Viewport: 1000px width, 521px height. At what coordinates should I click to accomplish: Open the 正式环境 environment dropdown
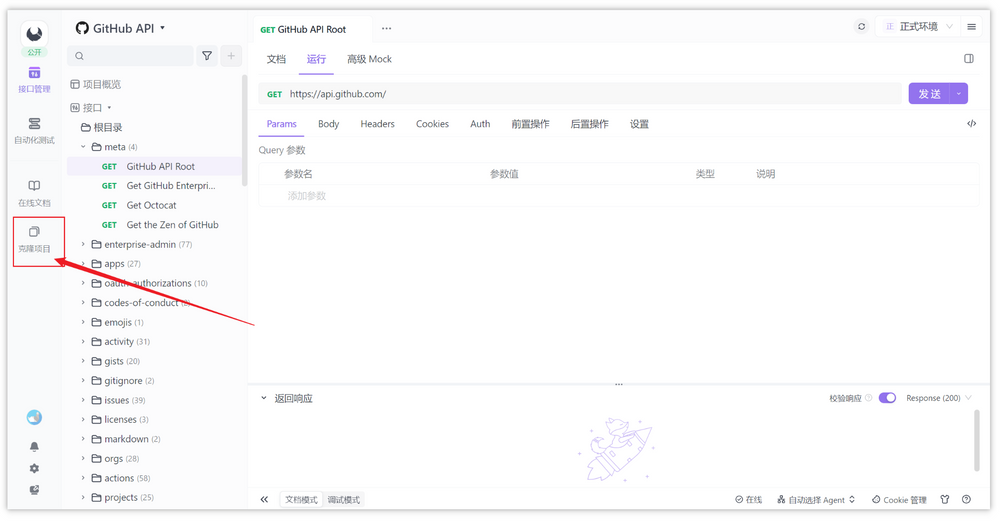tap(919, 27)
